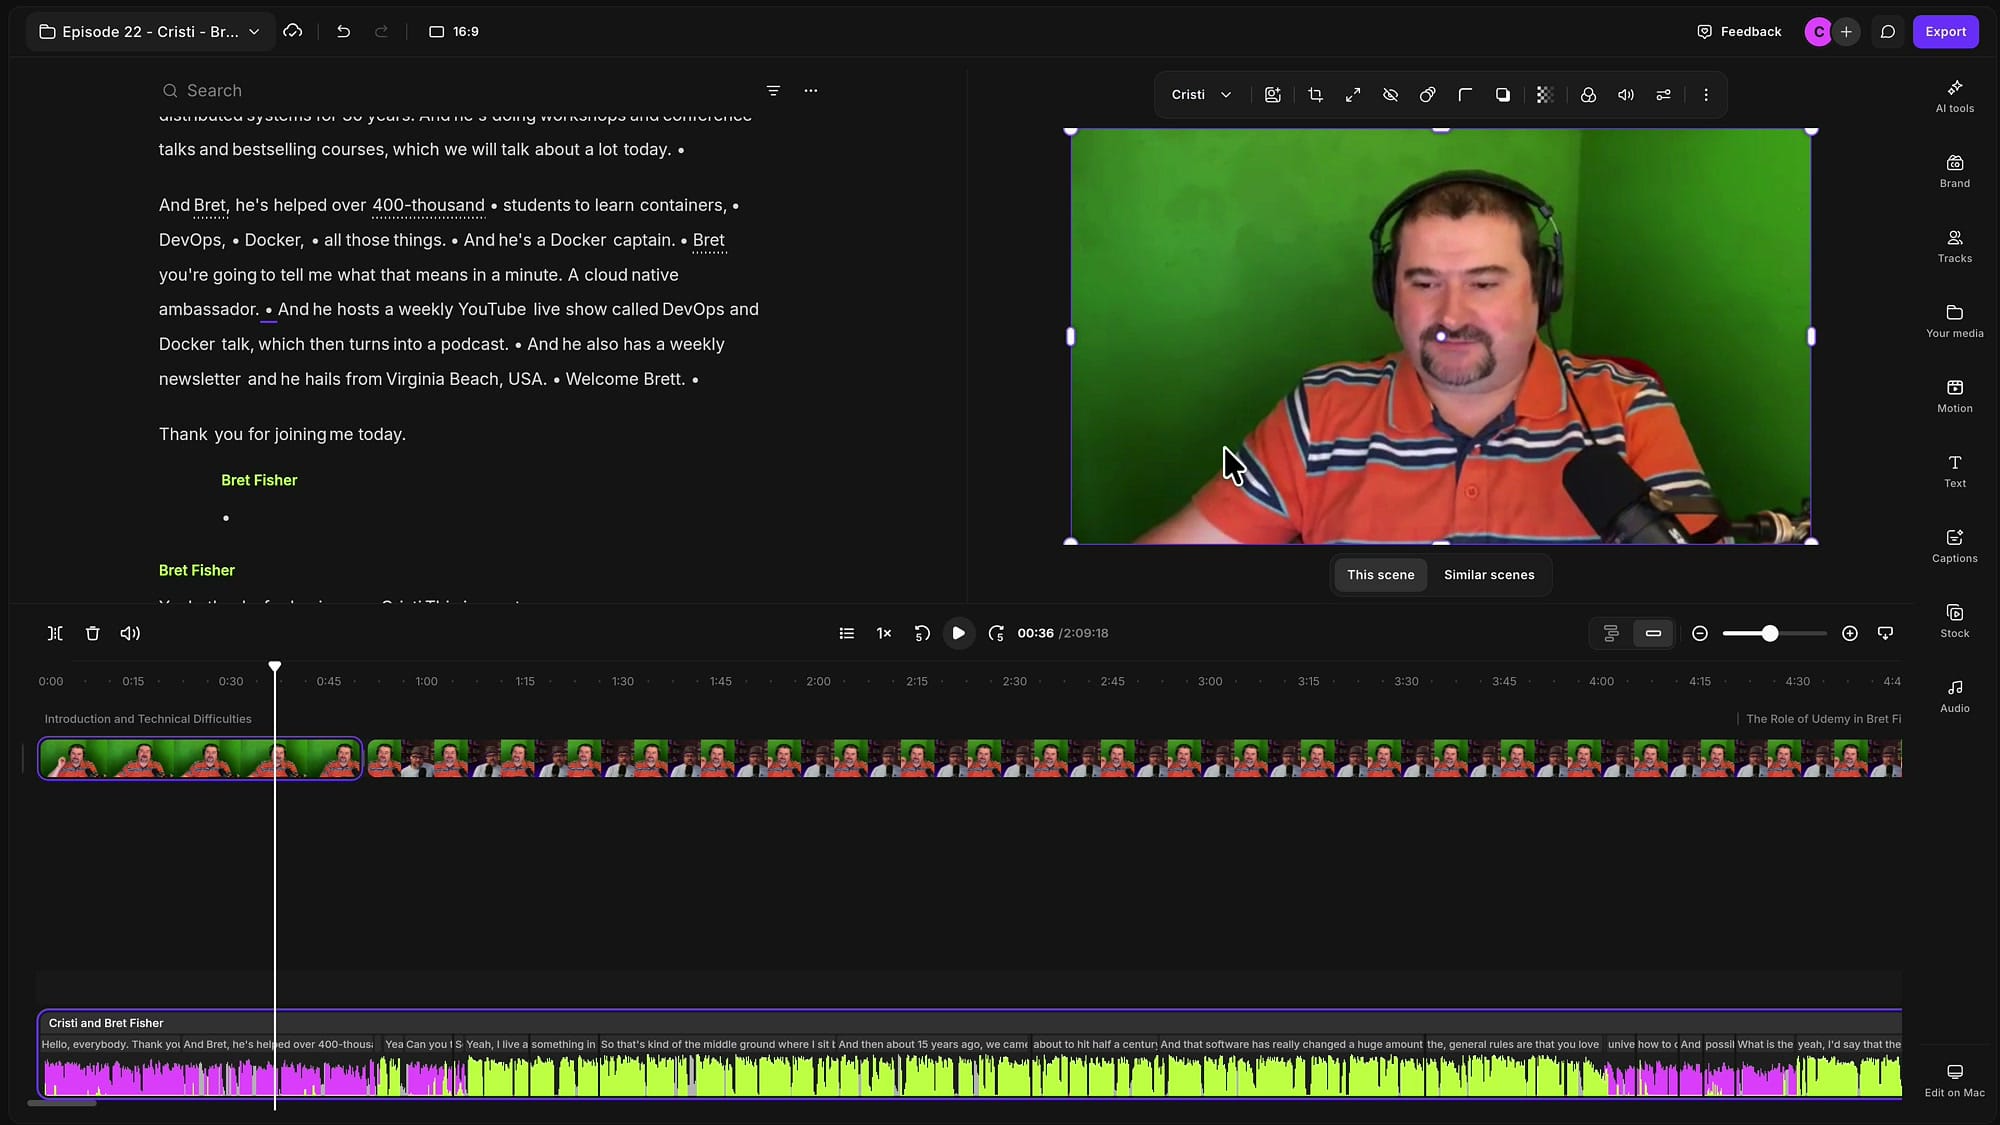Click the cloud sync status icon
The width and height of the screenshot is (2000, 1125).
coord(292,32)
